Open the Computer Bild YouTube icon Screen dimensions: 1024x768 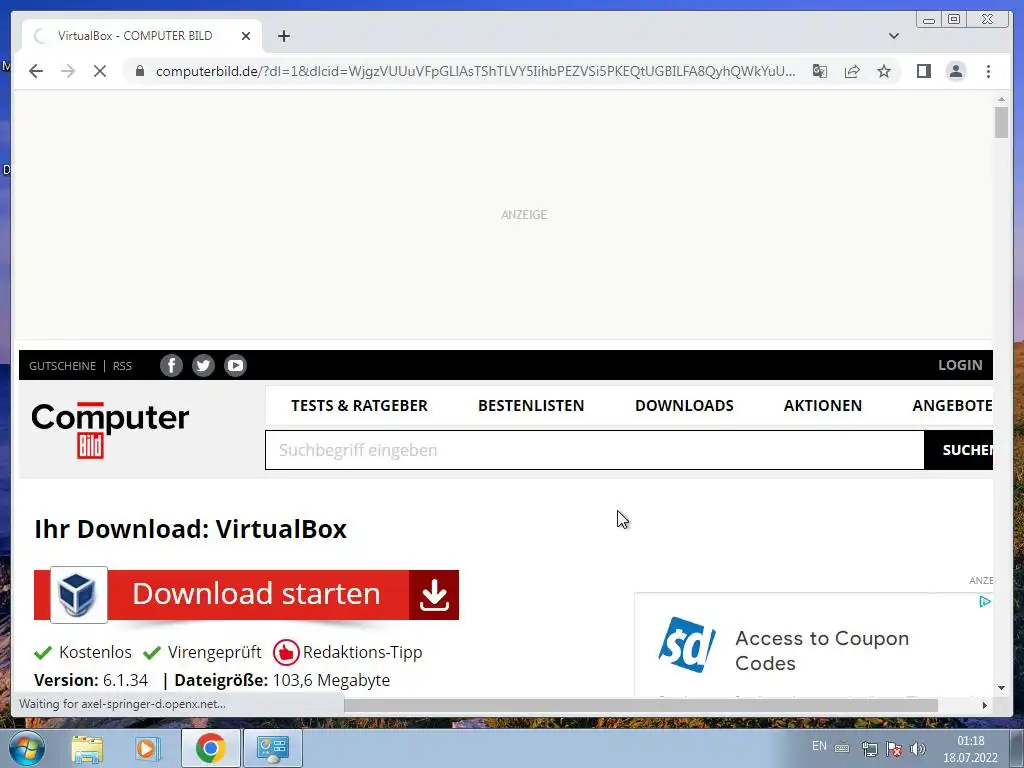coord(235,365)
